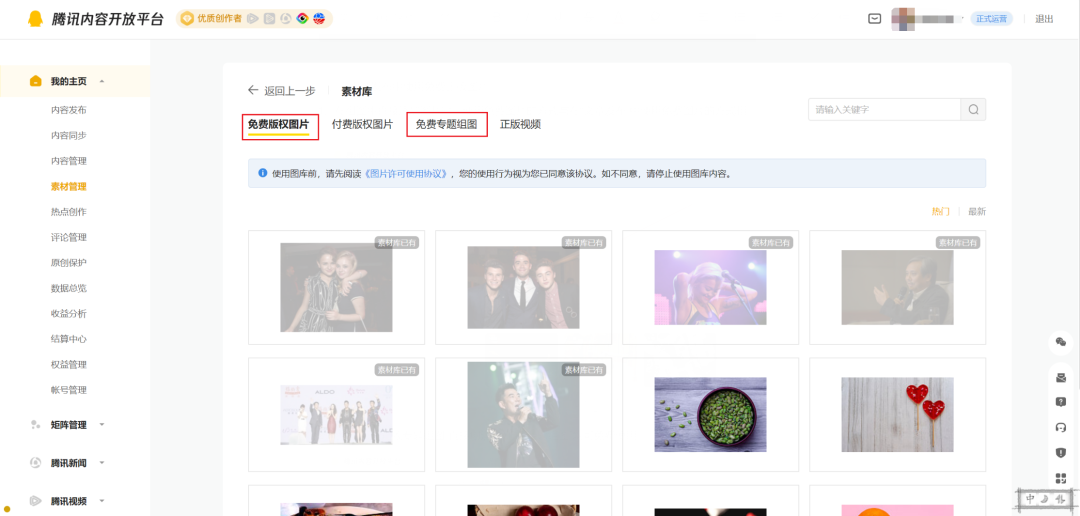This screenshot has width=1080, height=516.
Task: Open 权益管理 in the sidebar
Action: pos(69,365)
